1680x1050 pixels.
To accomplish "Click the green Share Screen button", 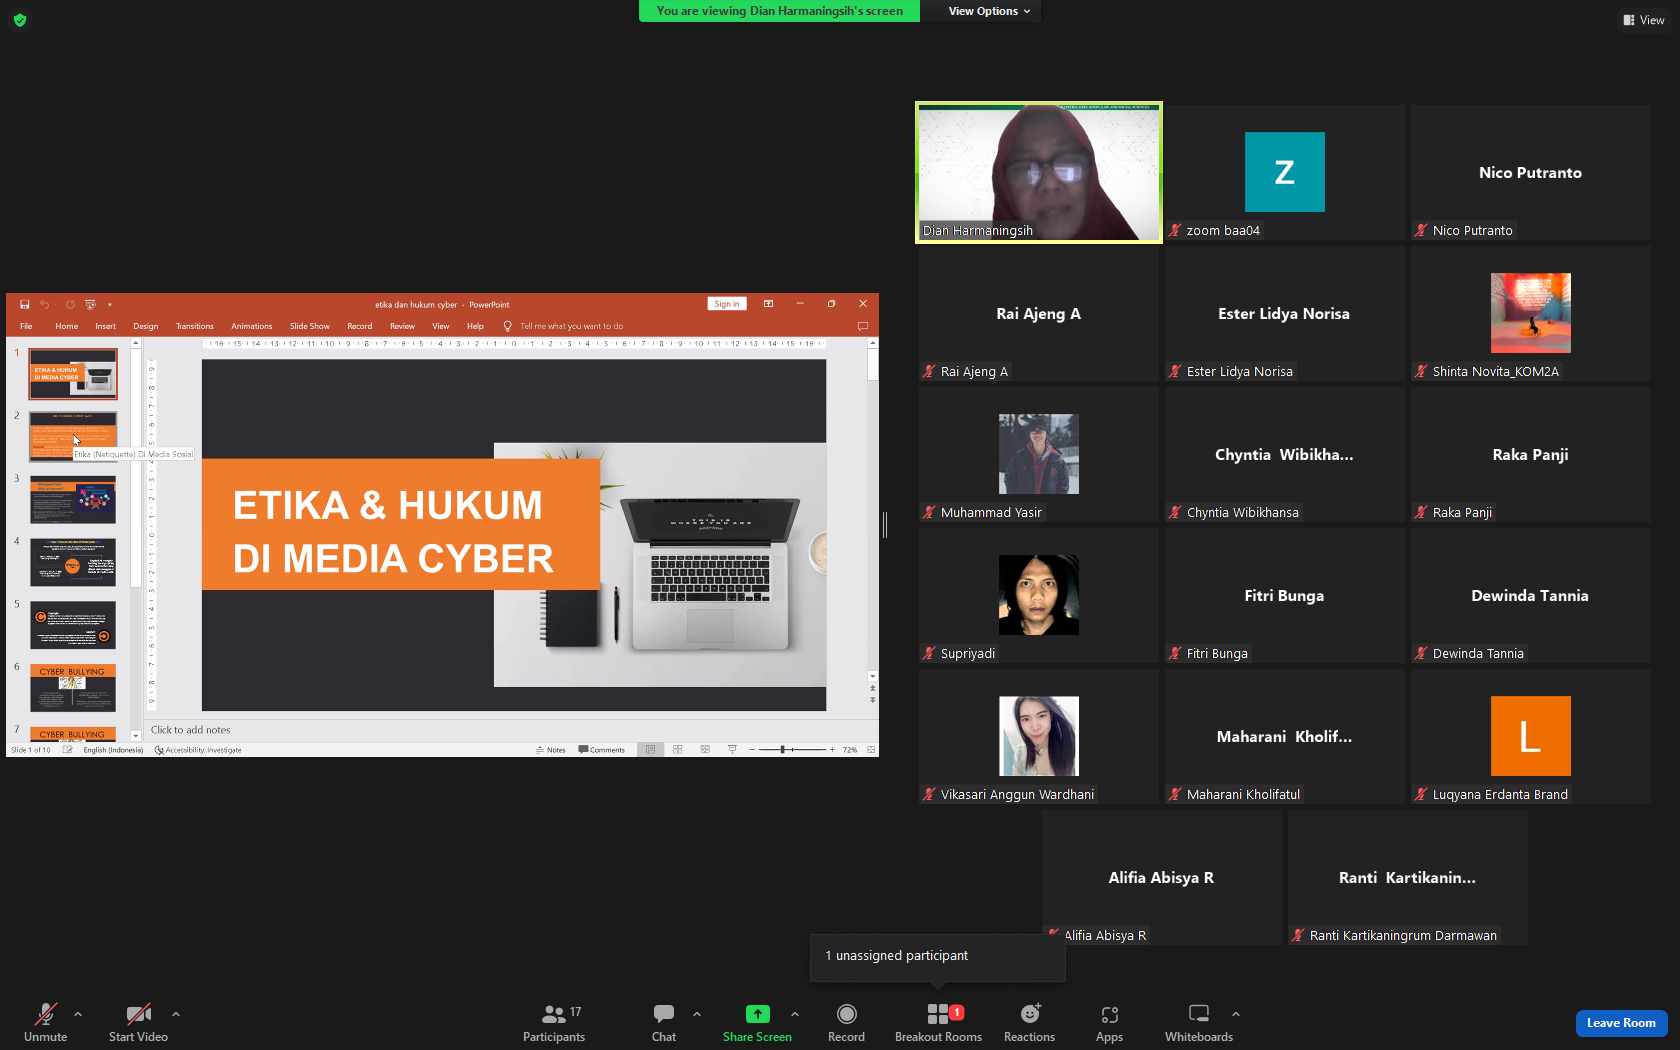I will (x=757, y=1022).
